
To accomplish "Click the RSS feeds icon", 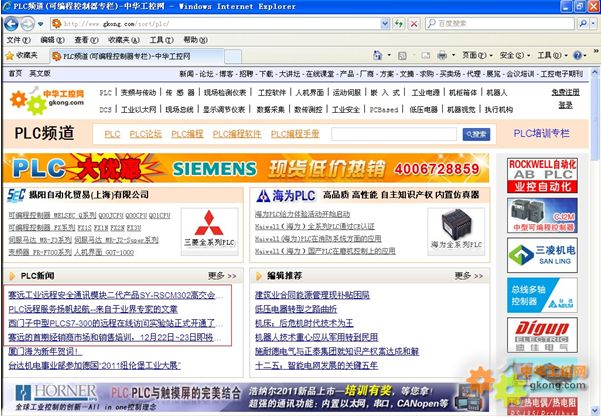I will pos(402,56).
